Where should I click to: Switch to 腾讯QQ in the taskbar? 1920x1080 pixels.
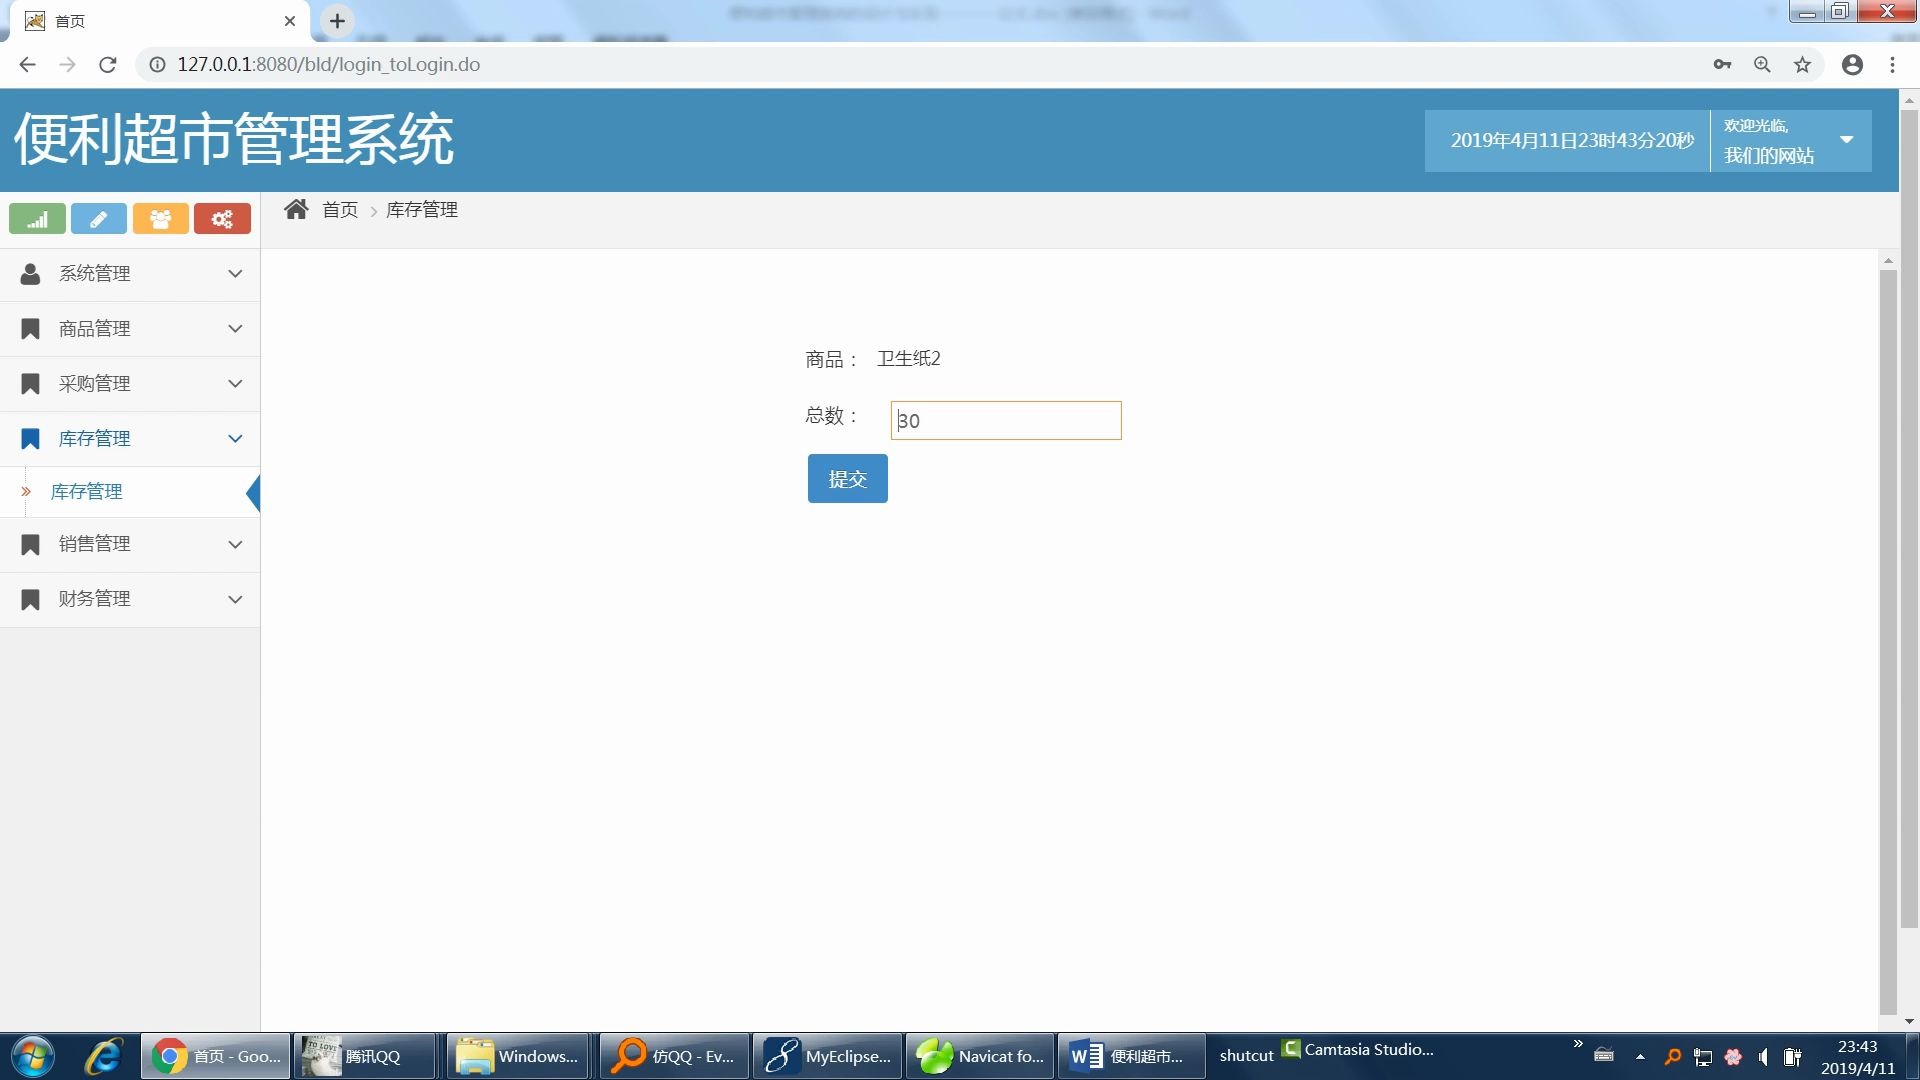pyautogui.click(x=364, y=1056)
